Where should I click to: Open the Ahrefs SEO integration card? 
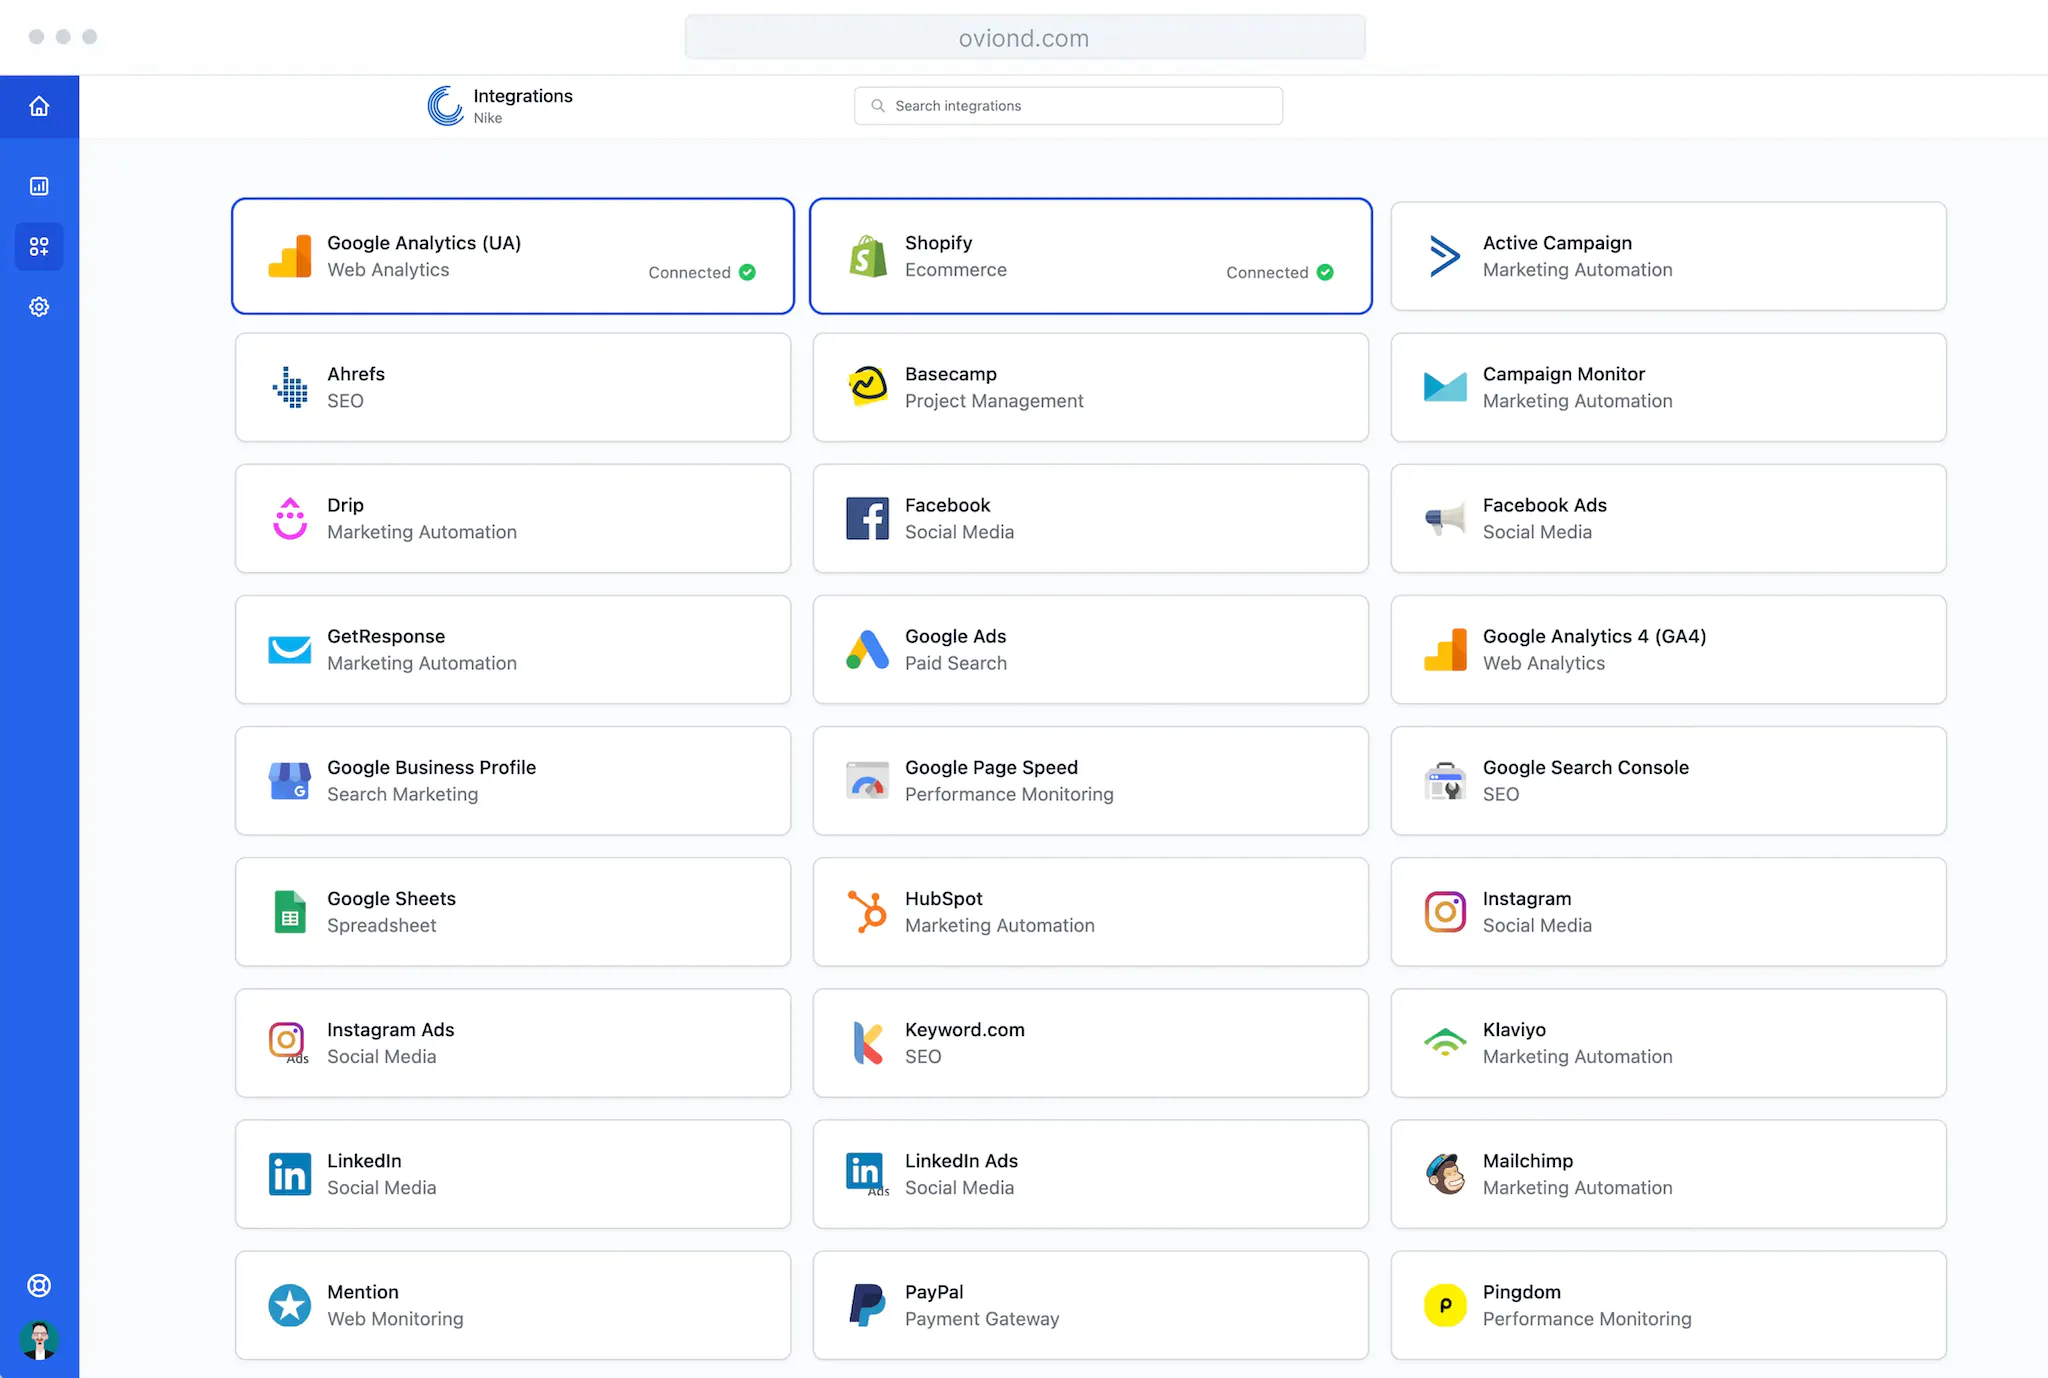coord(513,387)
